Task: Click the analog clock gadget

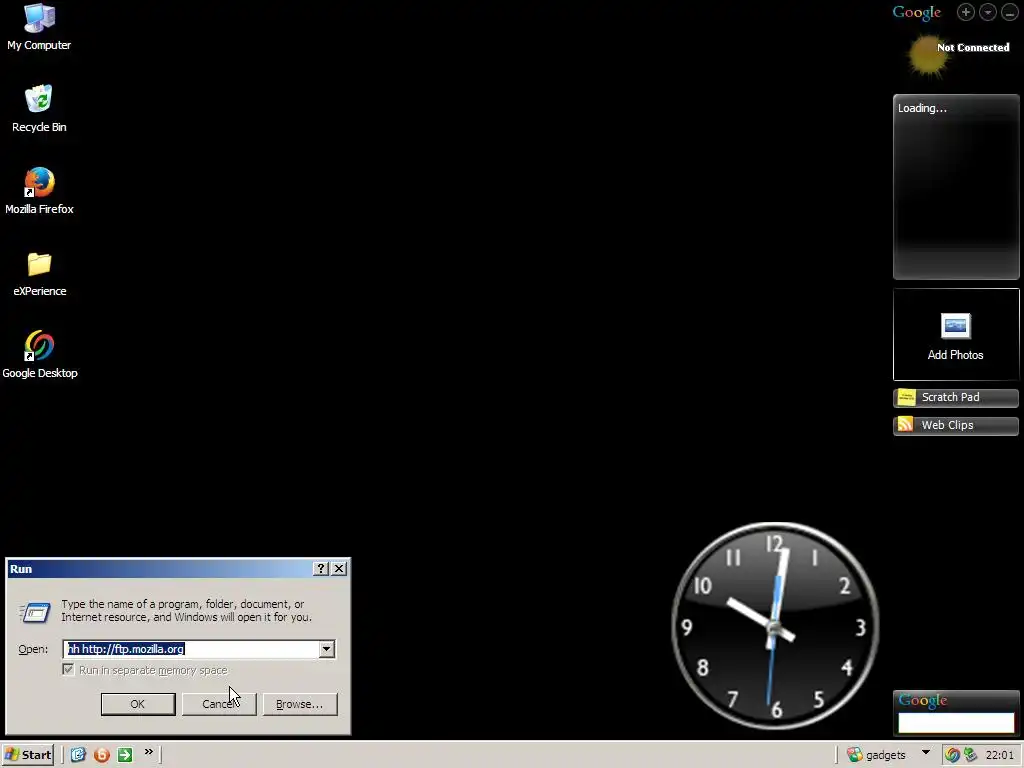Action: 775,626
